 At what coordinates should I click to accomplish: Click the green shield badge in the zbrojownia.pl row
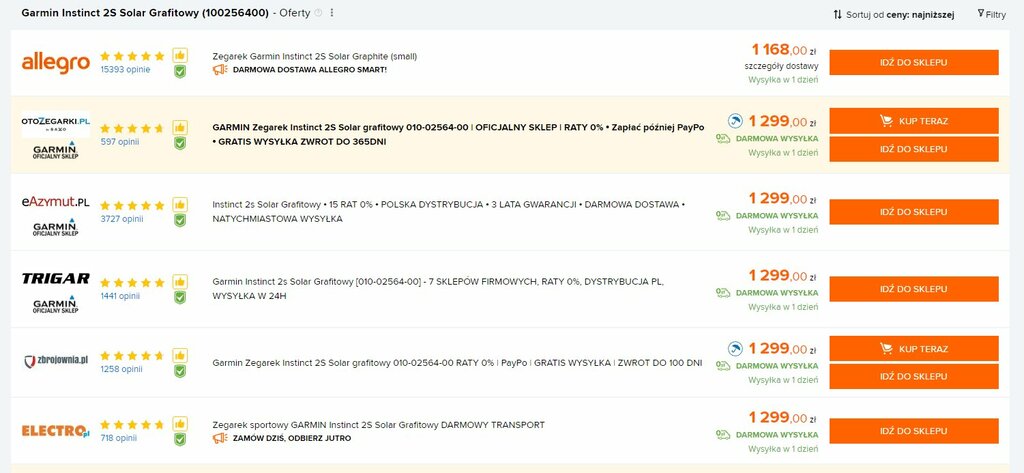coord(180,371)
